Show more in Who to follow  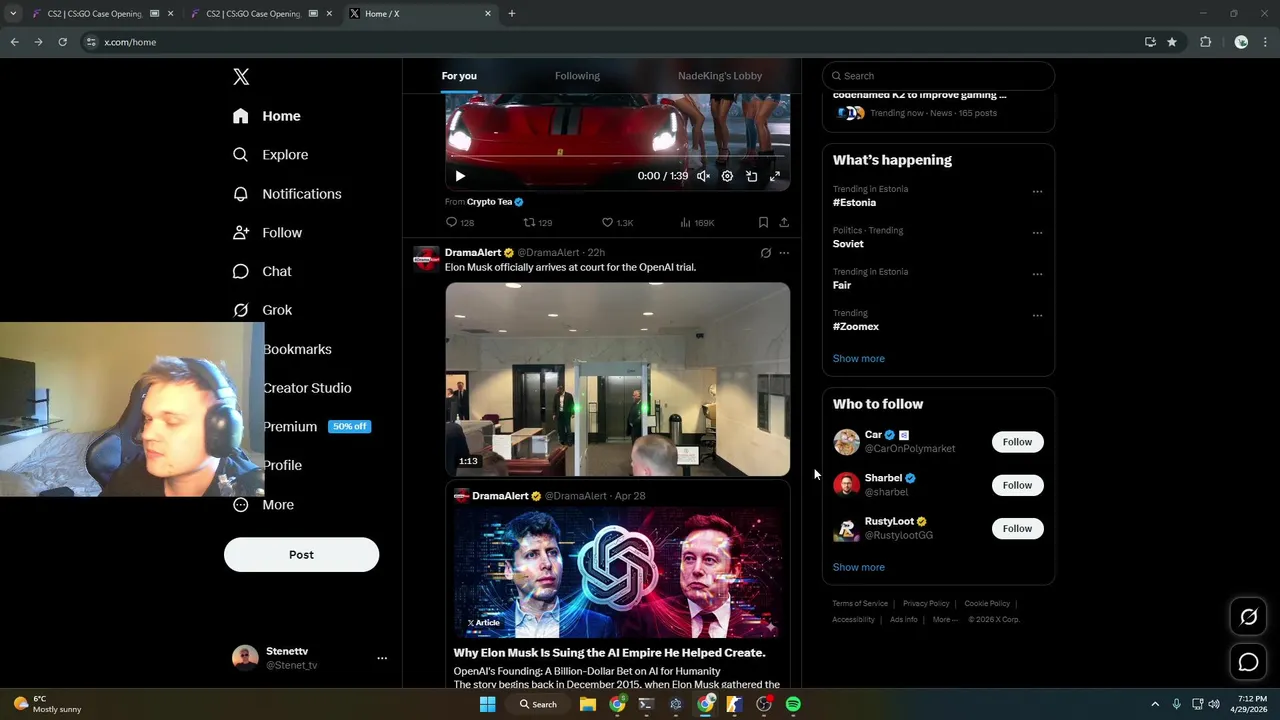click(858, 567)
